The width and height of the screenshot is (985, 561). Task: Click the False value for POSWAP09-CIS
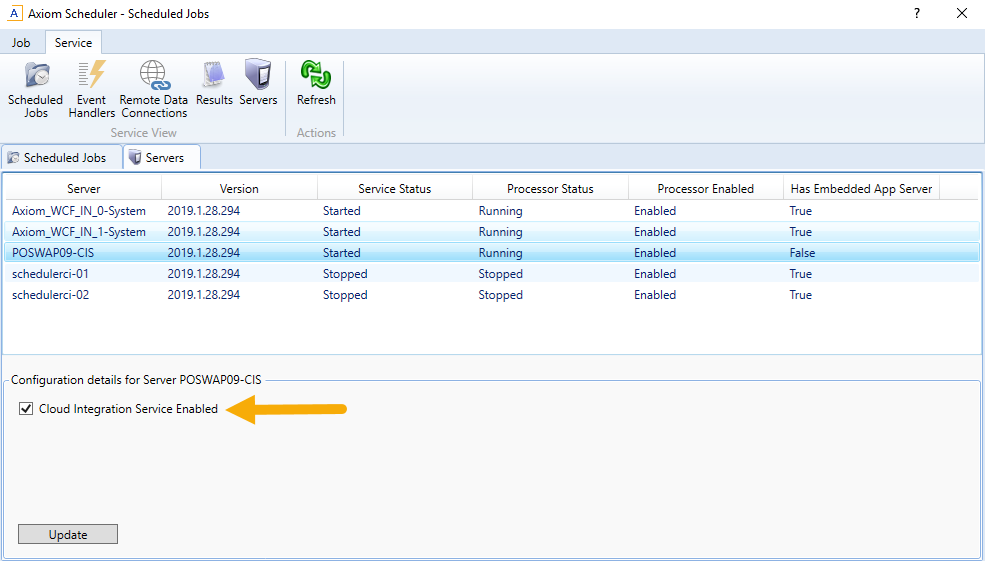802,253
